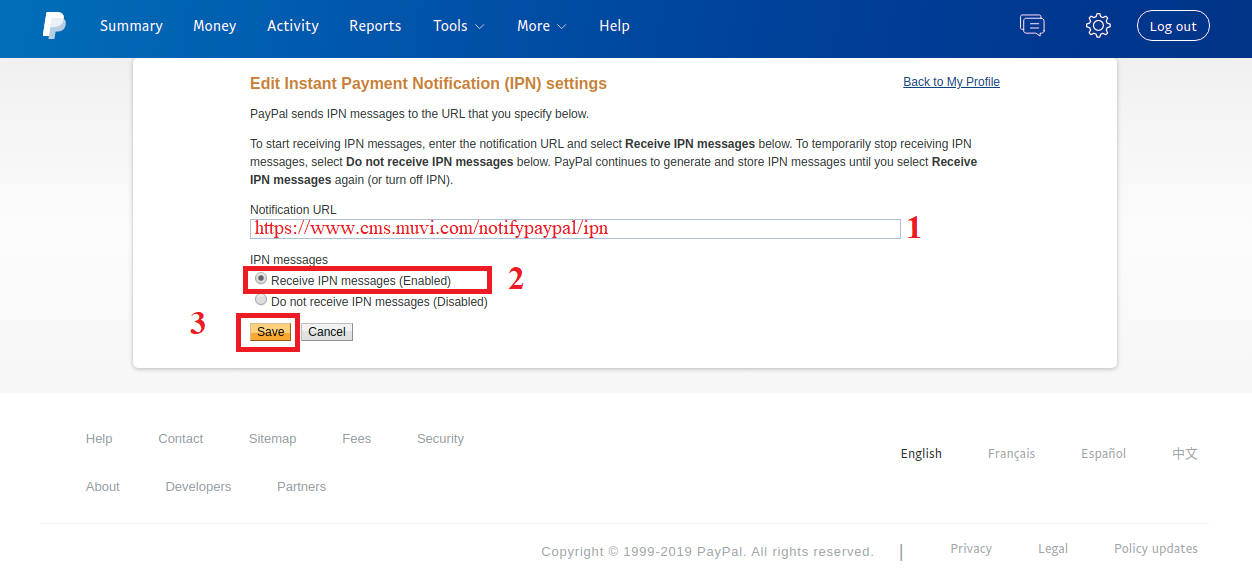This screenshot has height=574, width=1252.
Task: Open the messages chat icon
Action: pos(1032,25)
